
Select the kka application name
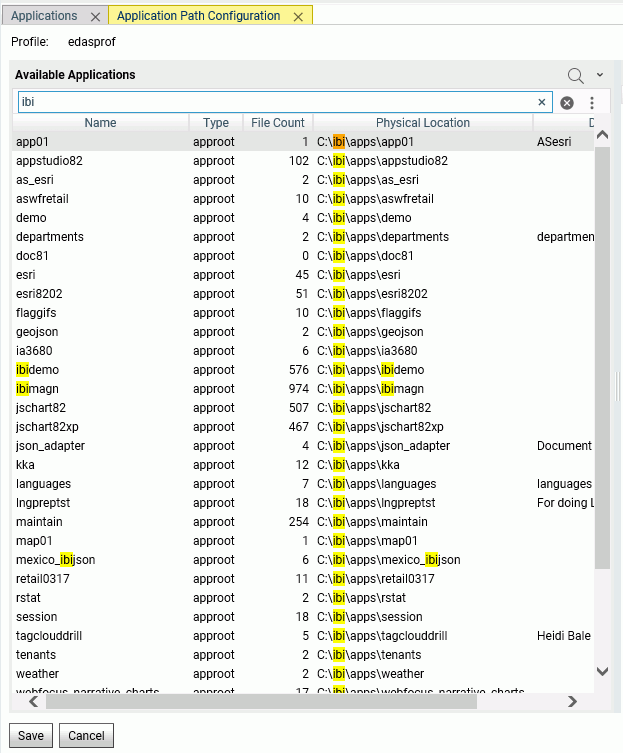click(x=25, y=465)
